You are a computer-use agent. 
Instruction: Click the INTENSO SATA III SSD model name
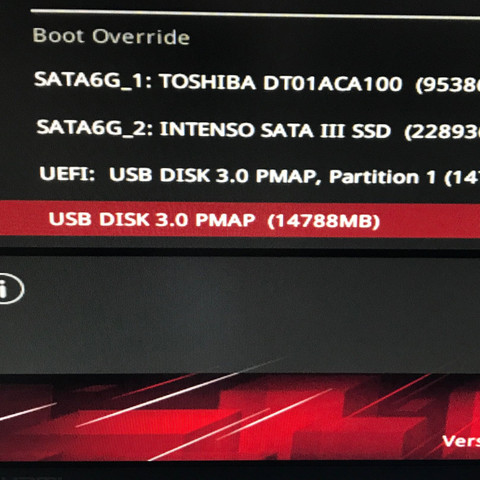coord(275,130)
